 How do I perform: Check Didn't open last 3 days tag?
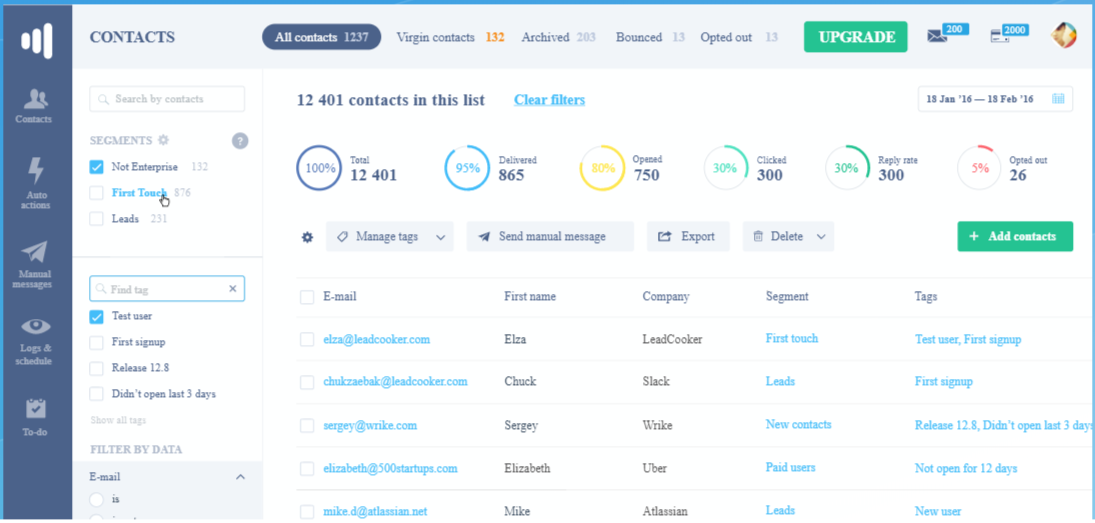click(x=96, y=394)
